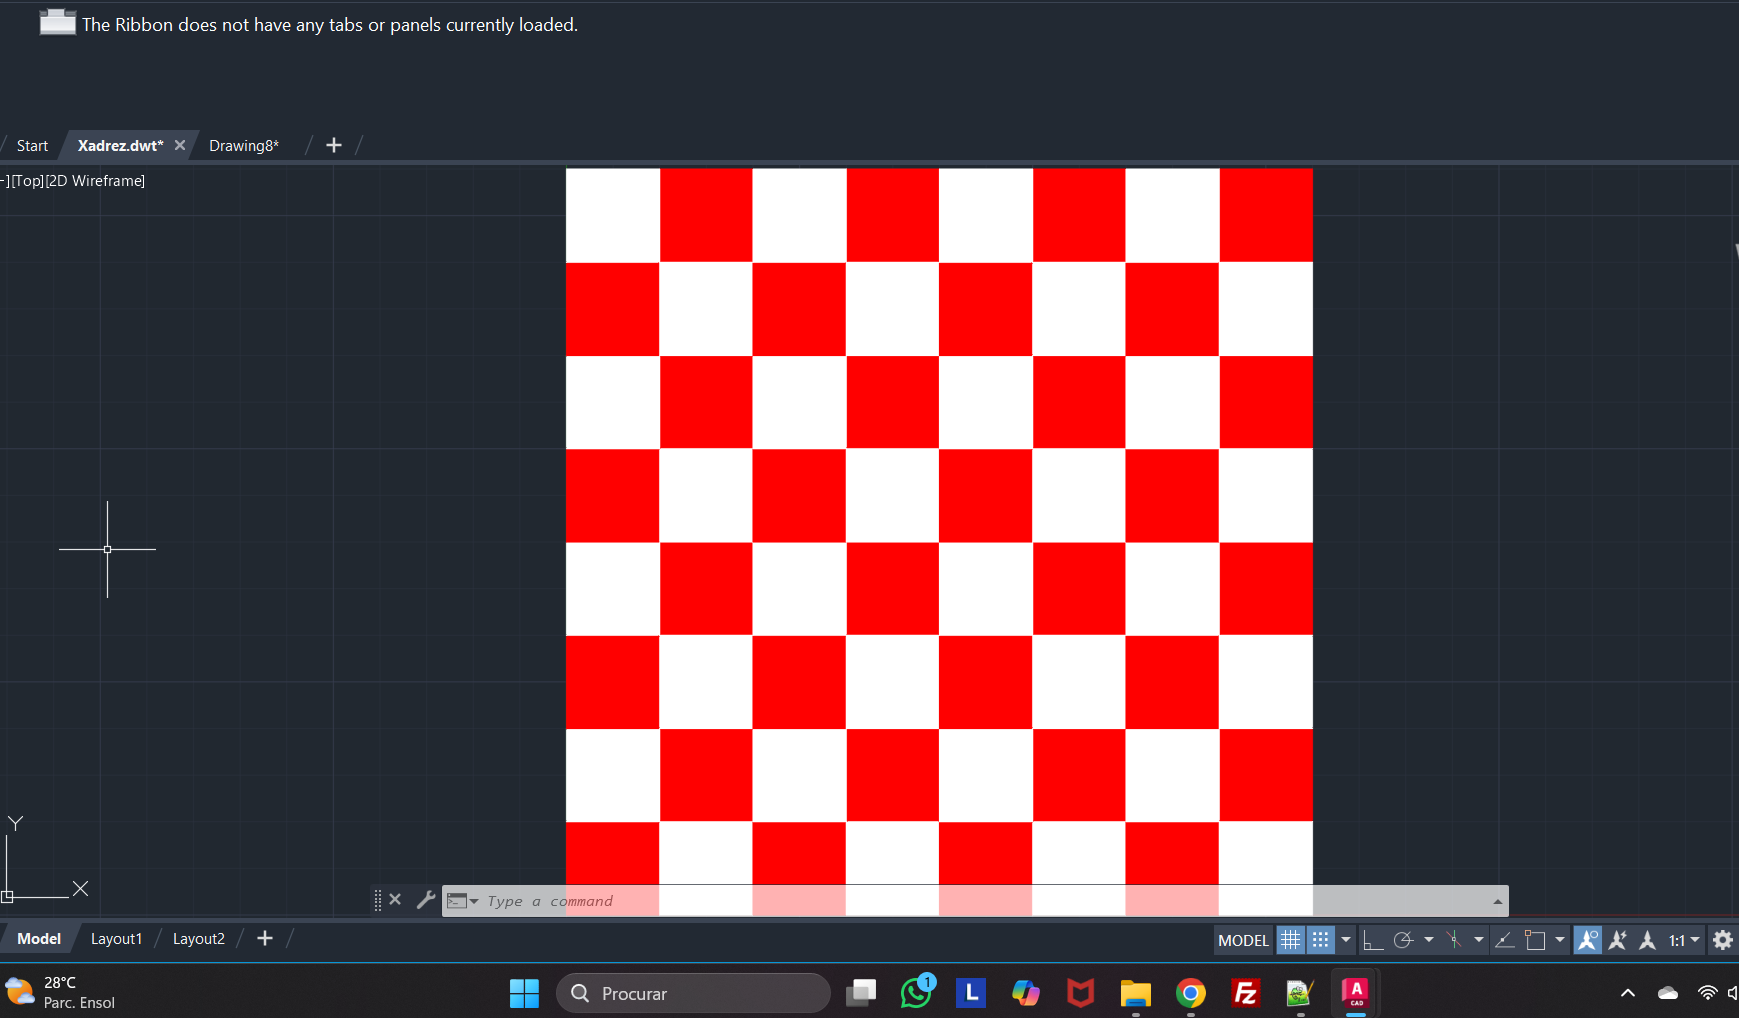Toggle snap mode in status bar
Viewport: 1739px width, 1018px height.
(x=1320, y=940)
